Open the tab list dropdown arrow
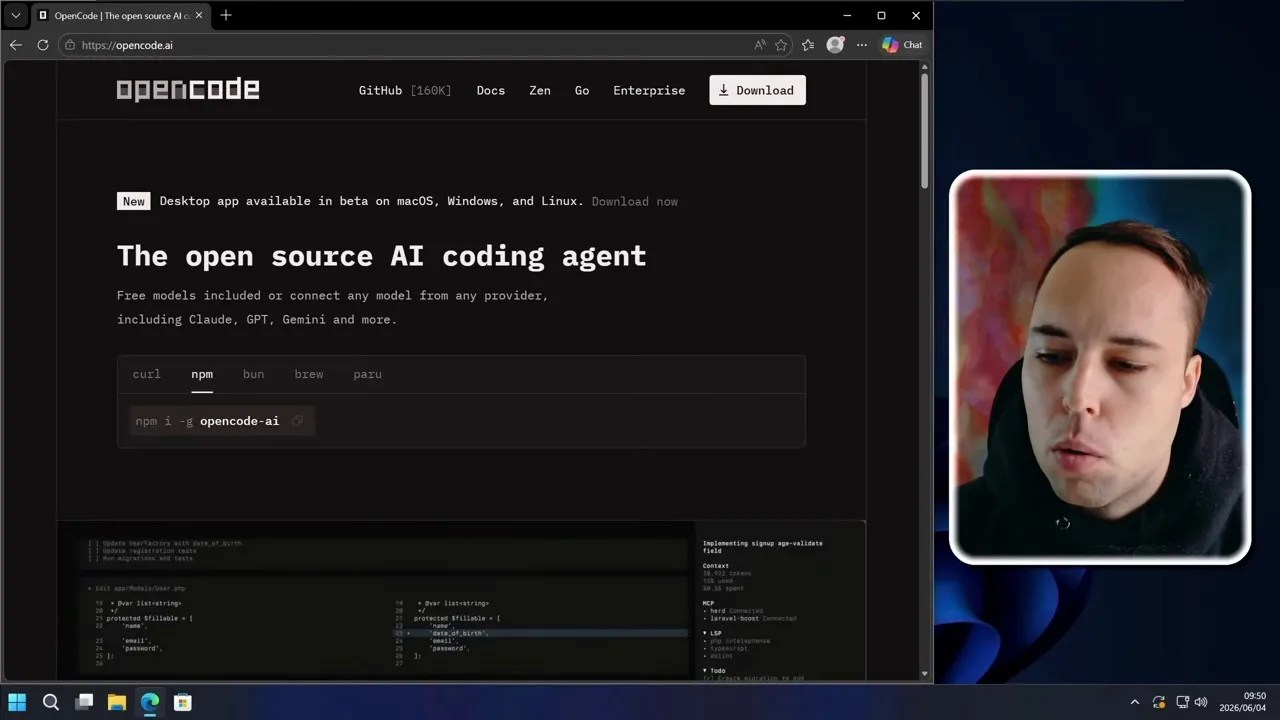The height and width of the screenshot is (720, 1280). 15,15
